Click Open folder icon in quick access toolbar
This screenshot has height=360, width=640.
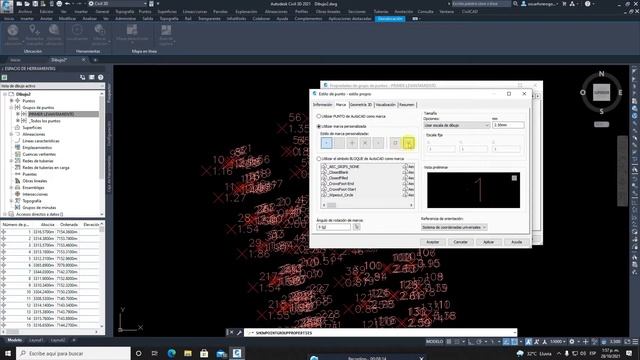pyautogui.click(x=27, y=4)
